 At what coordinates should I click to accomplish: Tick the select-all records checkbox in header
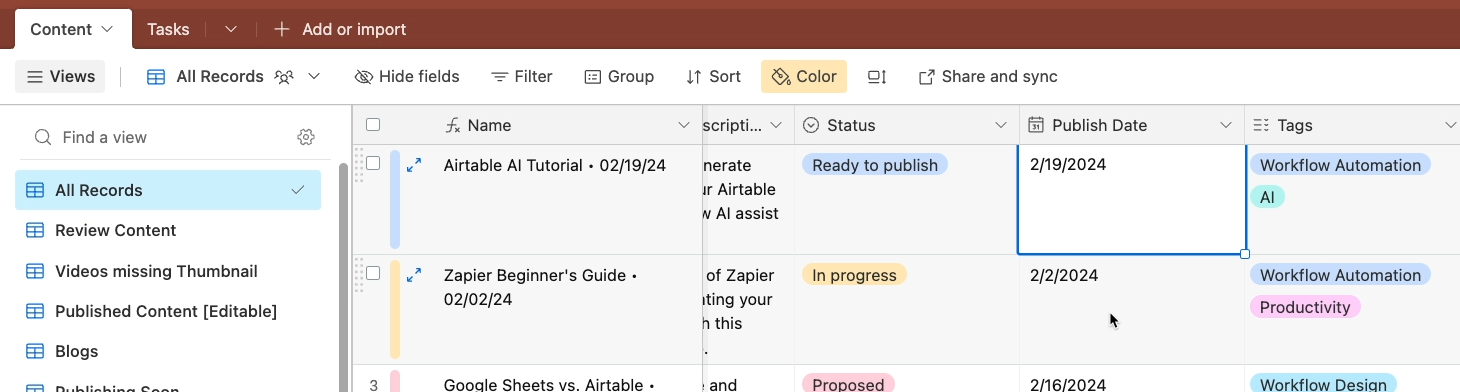[373, 125]
